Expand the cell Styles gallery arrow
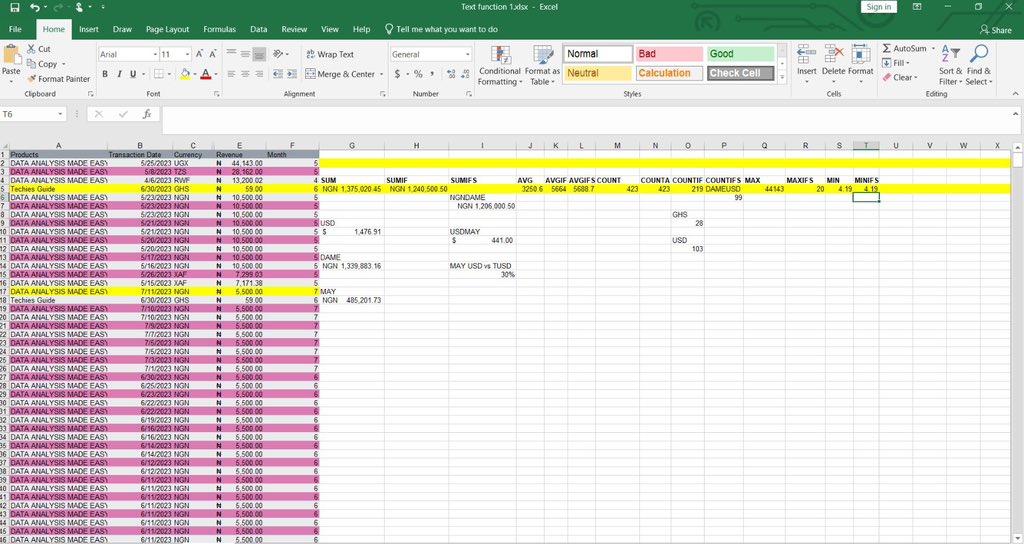This screenshot has width=1024, height=544. pos(782,77)
